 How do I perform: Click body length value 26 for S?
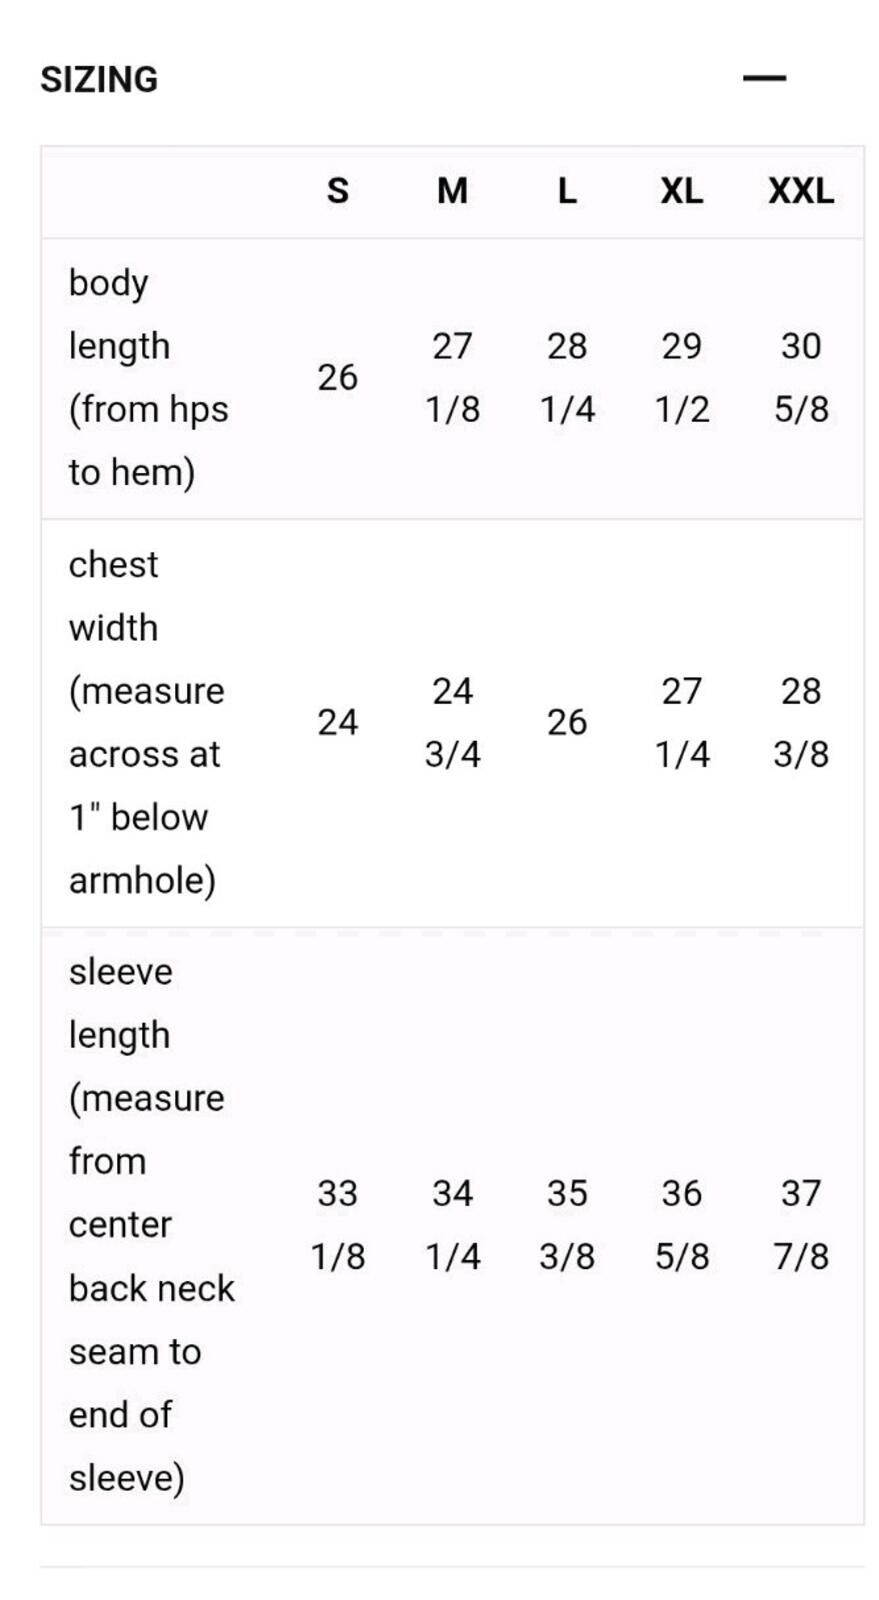click(338, 377)
